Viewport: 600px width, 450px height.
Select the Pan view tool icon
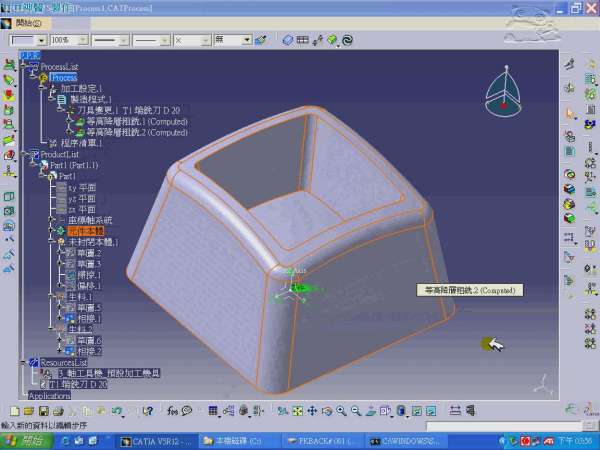point(313,411)
